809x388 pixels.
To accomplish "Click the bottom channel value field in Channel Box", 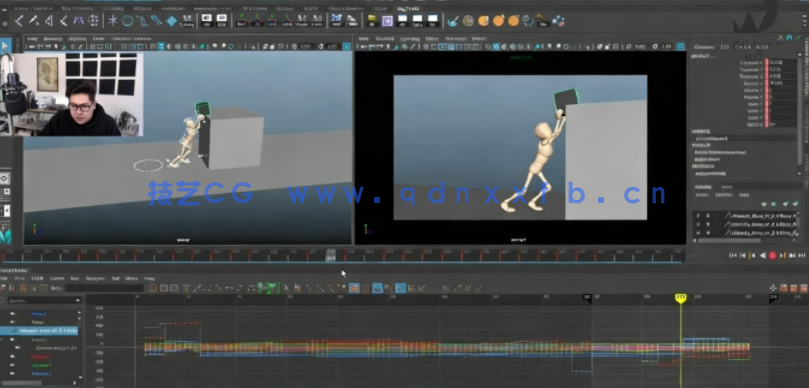I will pyautogui.click(x=782, y=125).
